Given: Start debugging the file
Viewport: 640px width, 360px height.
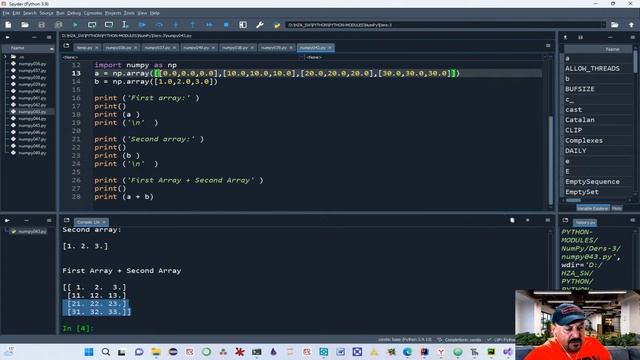Looking at the screenshot, I should (142, 25).
